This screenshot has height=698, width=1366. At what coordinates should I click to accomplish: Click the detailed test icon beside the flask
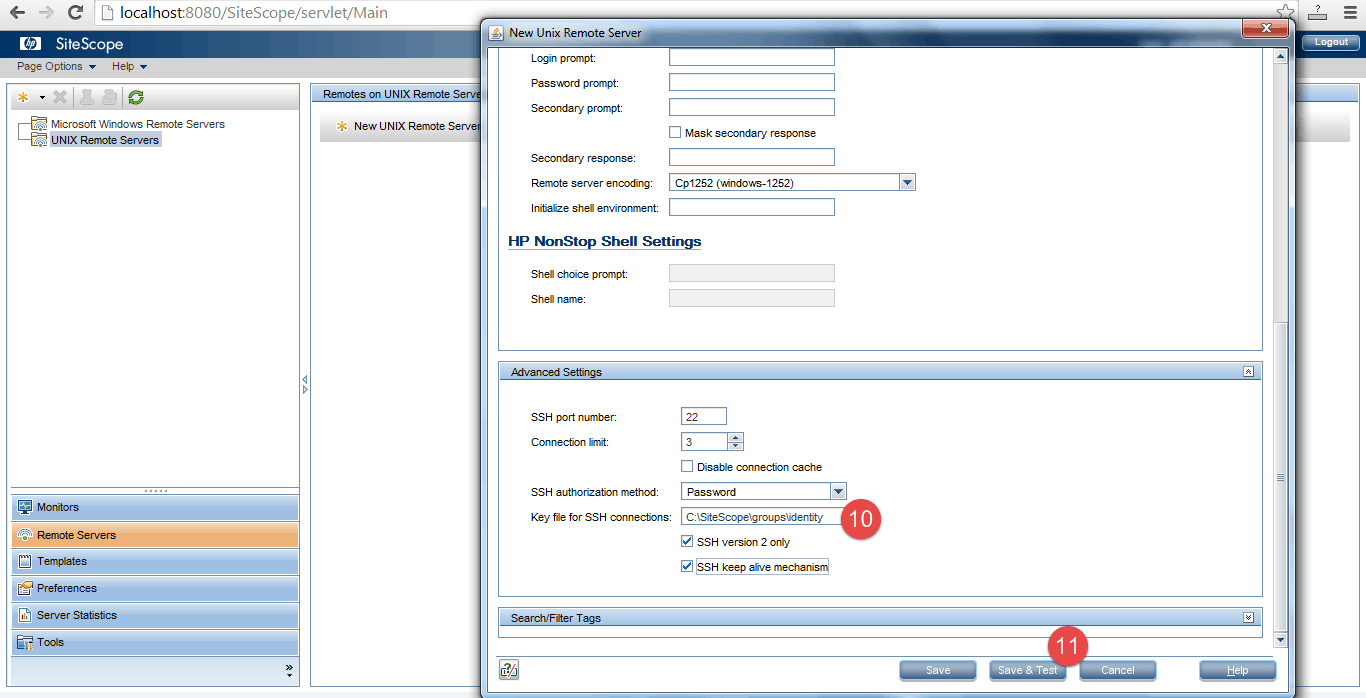pyautogui.click(x=109, y=97)
